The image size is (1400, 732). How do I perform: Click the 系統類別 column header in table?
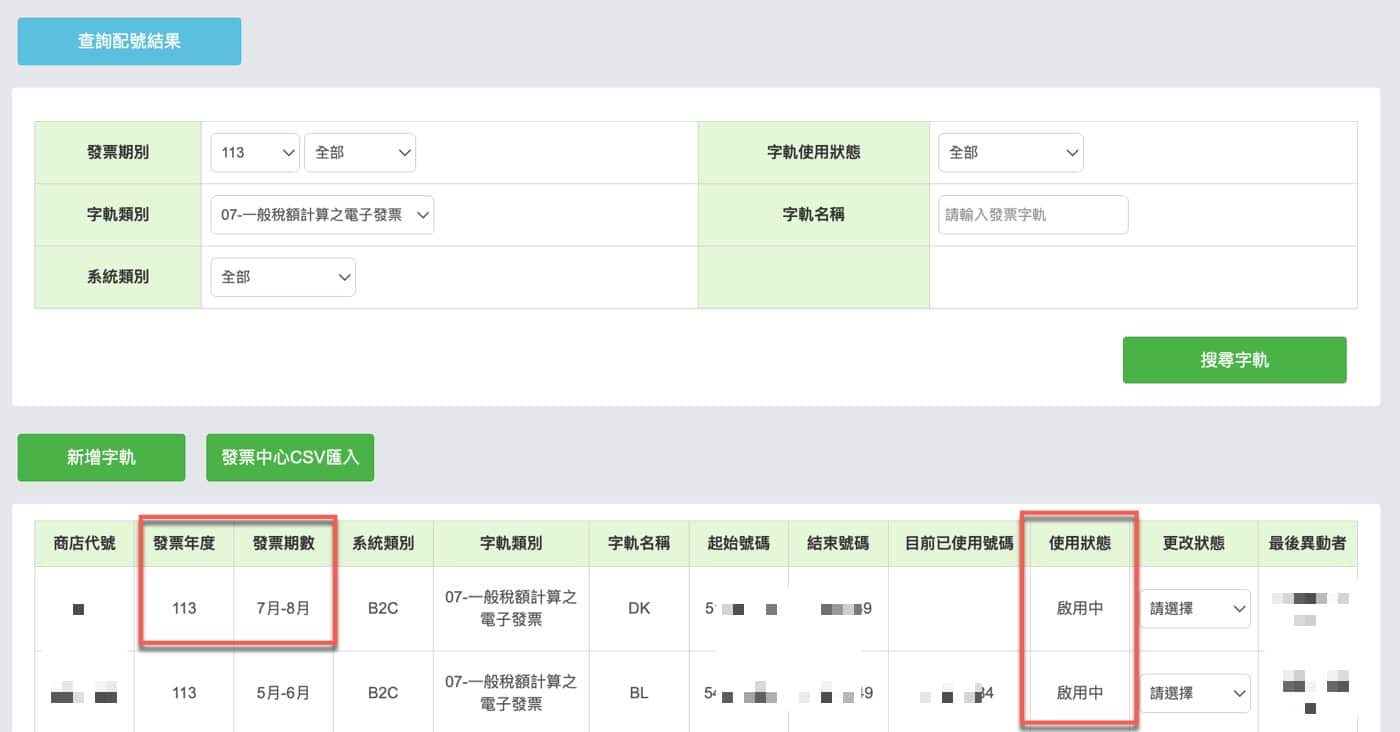click(x=383, y=543)
